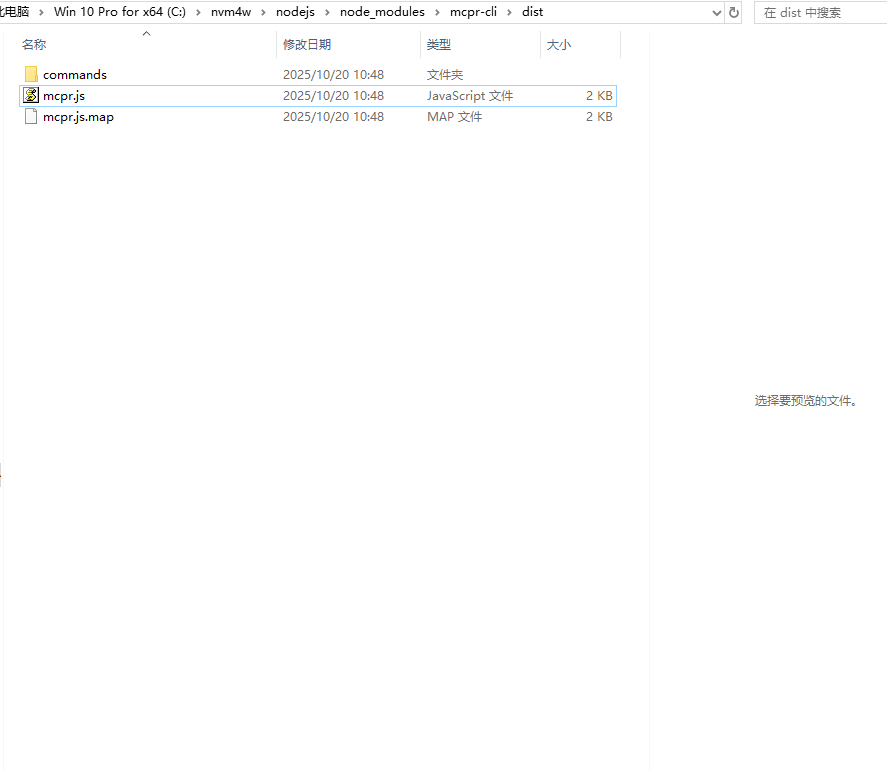Expand the chevron after node_modules breadcrumb
887x771 pixels.
click(437, 13)
